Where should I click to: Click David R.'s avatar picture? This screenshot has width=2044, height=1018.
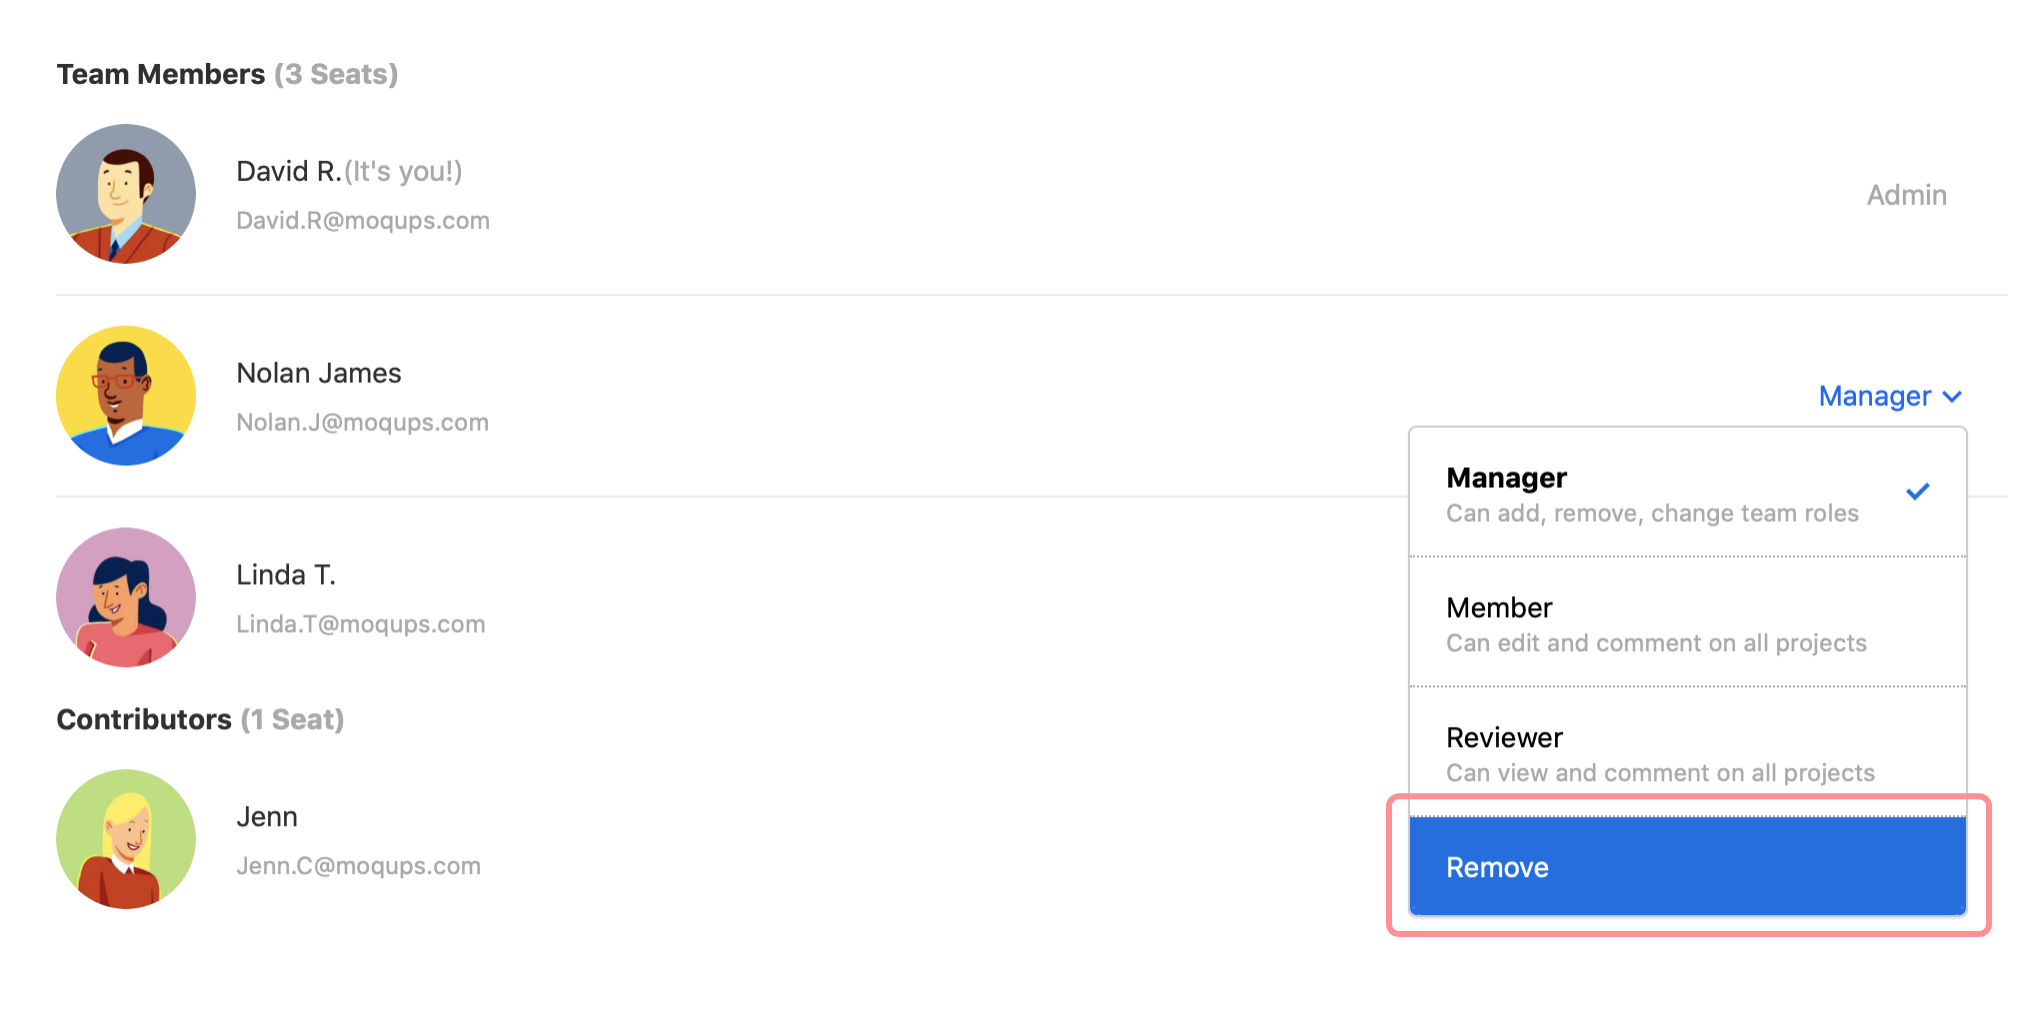126,193
